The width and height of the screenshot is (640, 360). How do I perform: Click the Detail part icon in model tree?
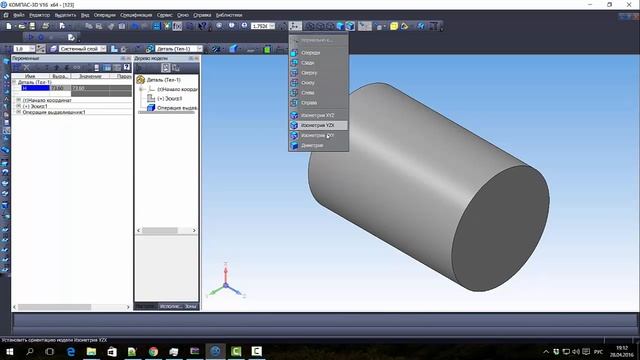(x=141, y=80)
